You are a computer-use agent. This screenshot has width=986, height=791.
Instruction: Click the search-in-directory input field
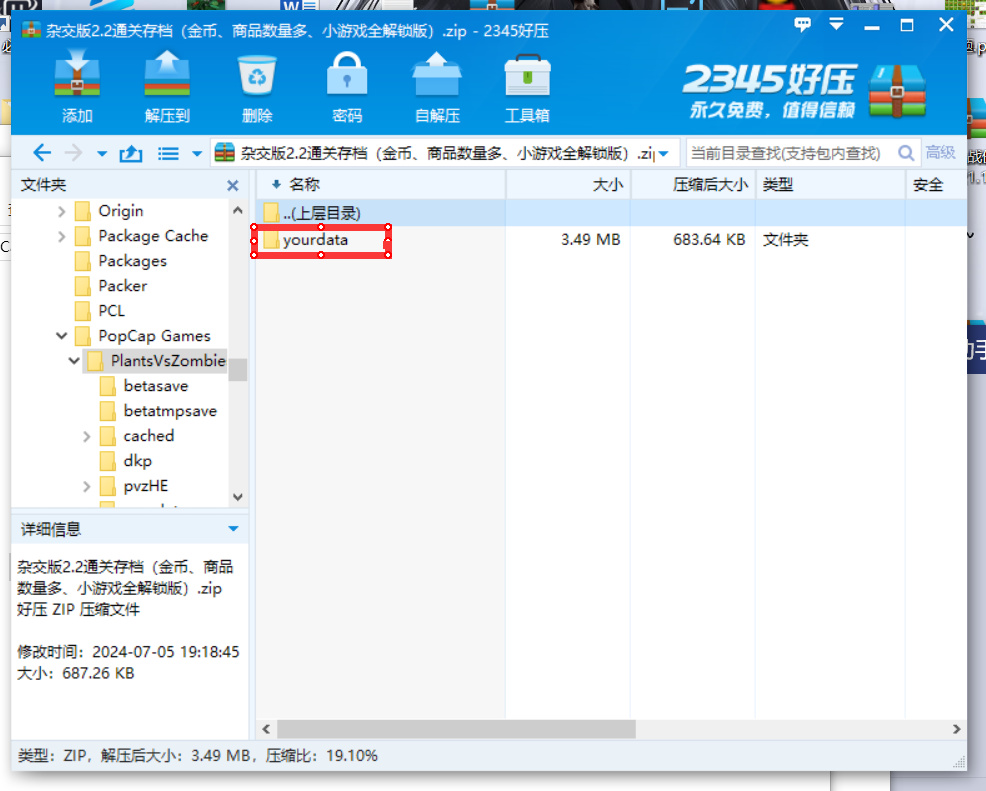pyautogui.click(x=790, y=153)
